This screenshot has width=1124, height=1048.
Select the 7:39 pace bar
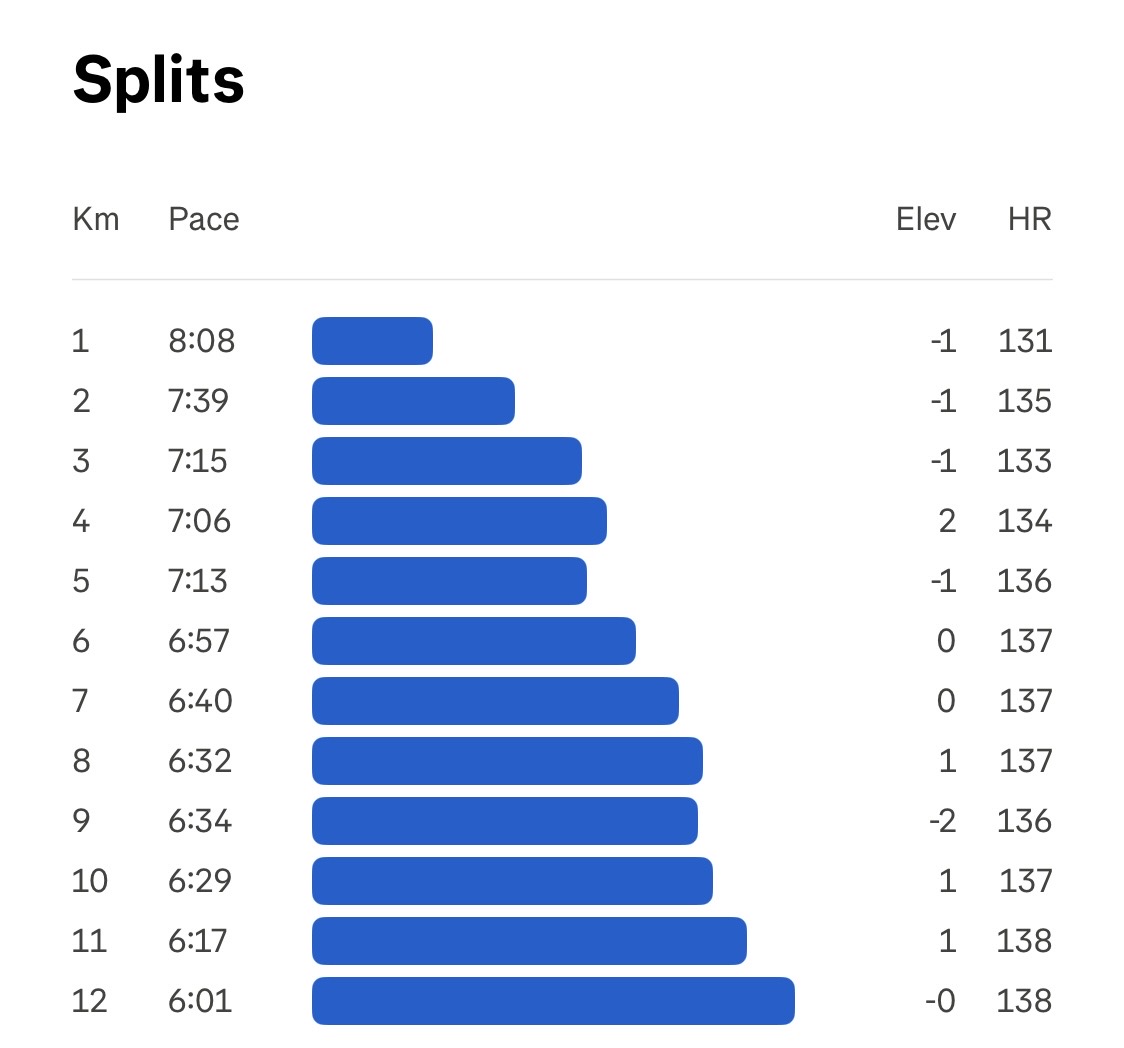click(413, 401)
